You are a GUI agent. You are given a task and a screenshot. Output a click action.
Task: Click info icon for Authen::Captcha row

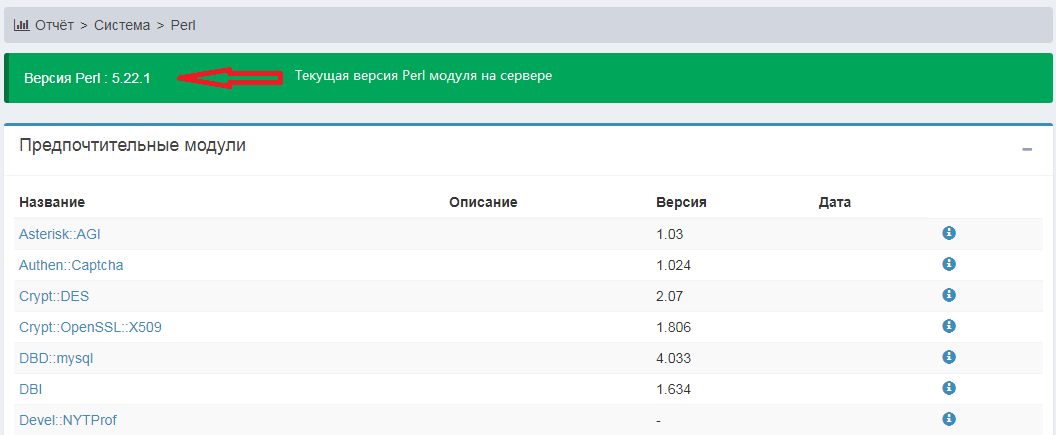point(949,264)
